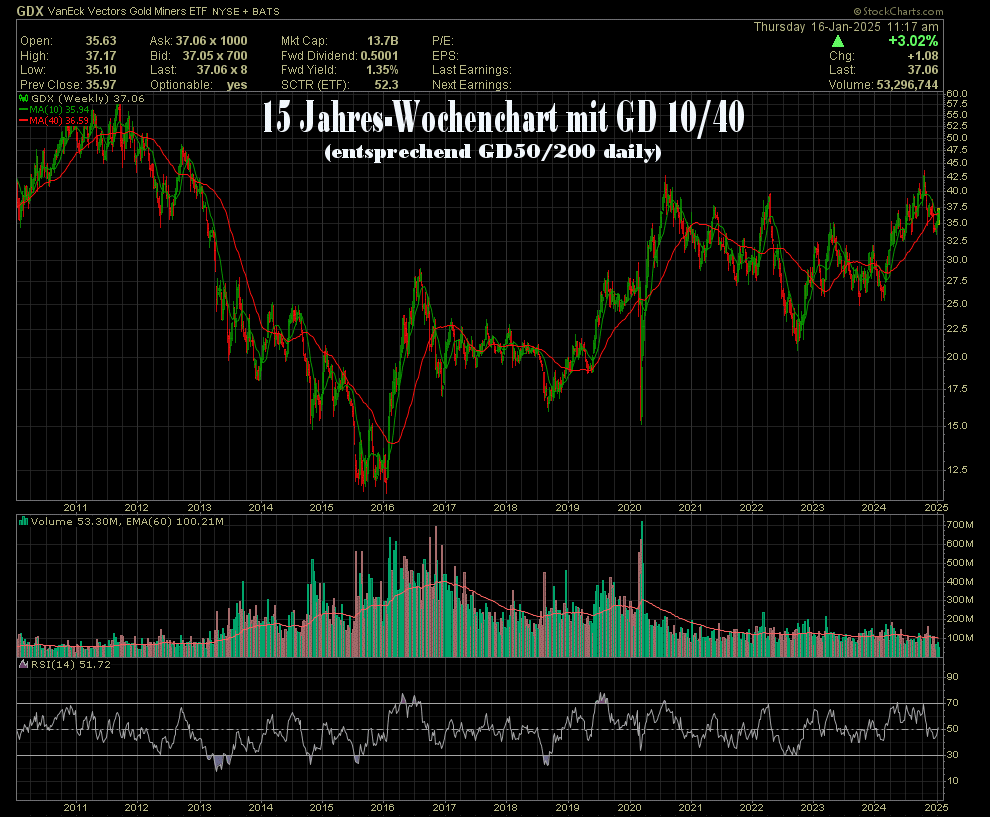Click the 12.5 price axis label

tap(957, 470)
